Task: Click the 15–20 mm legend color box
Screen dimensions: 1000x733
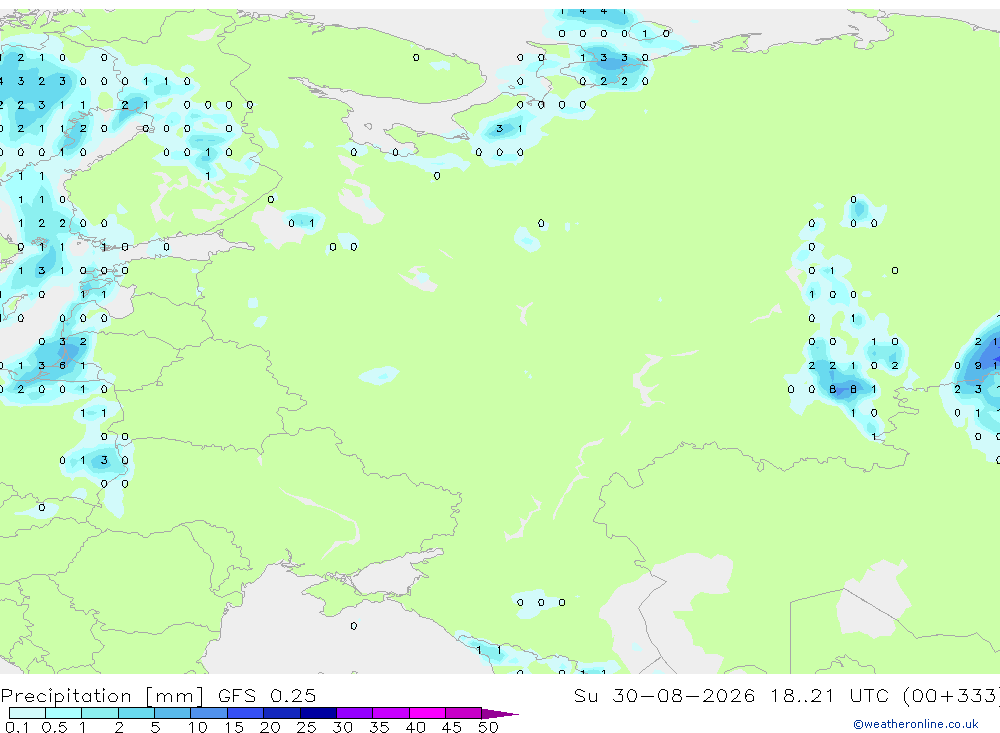Action: (x=246, y=713)
